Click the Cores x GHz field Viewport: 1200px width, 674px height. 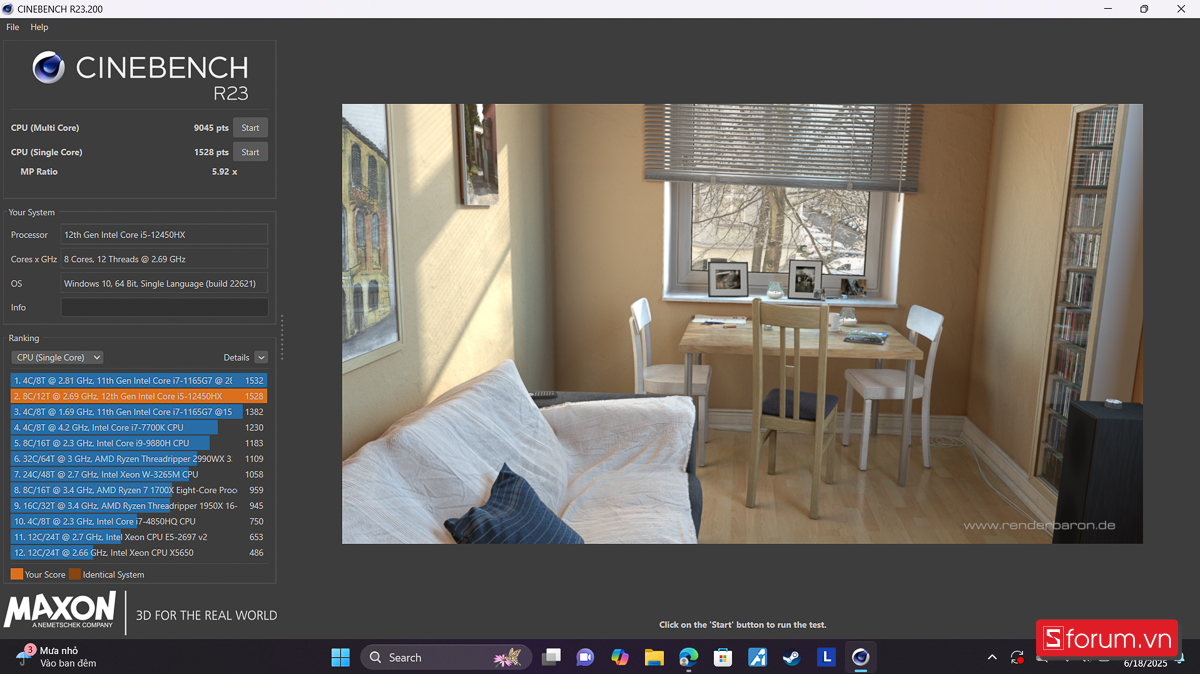point(164,259)
